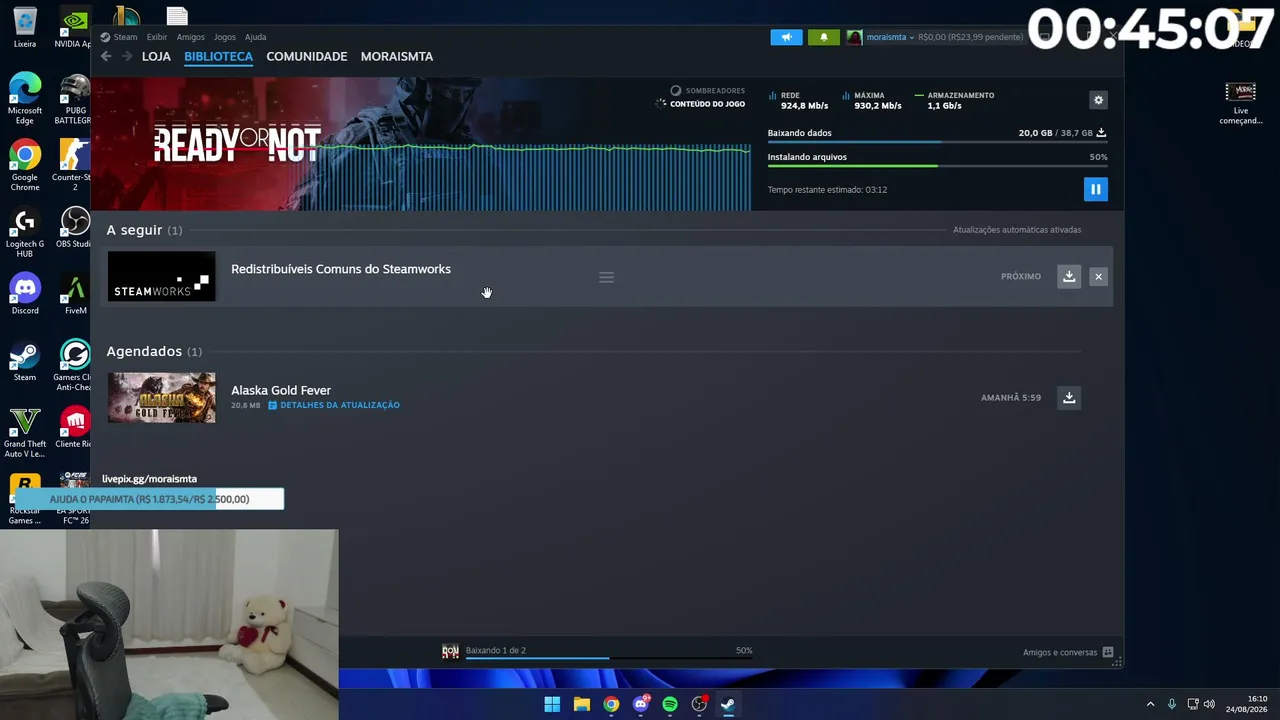
Task: Expand the system tray hidden icons
Action: pos(1150,704)
